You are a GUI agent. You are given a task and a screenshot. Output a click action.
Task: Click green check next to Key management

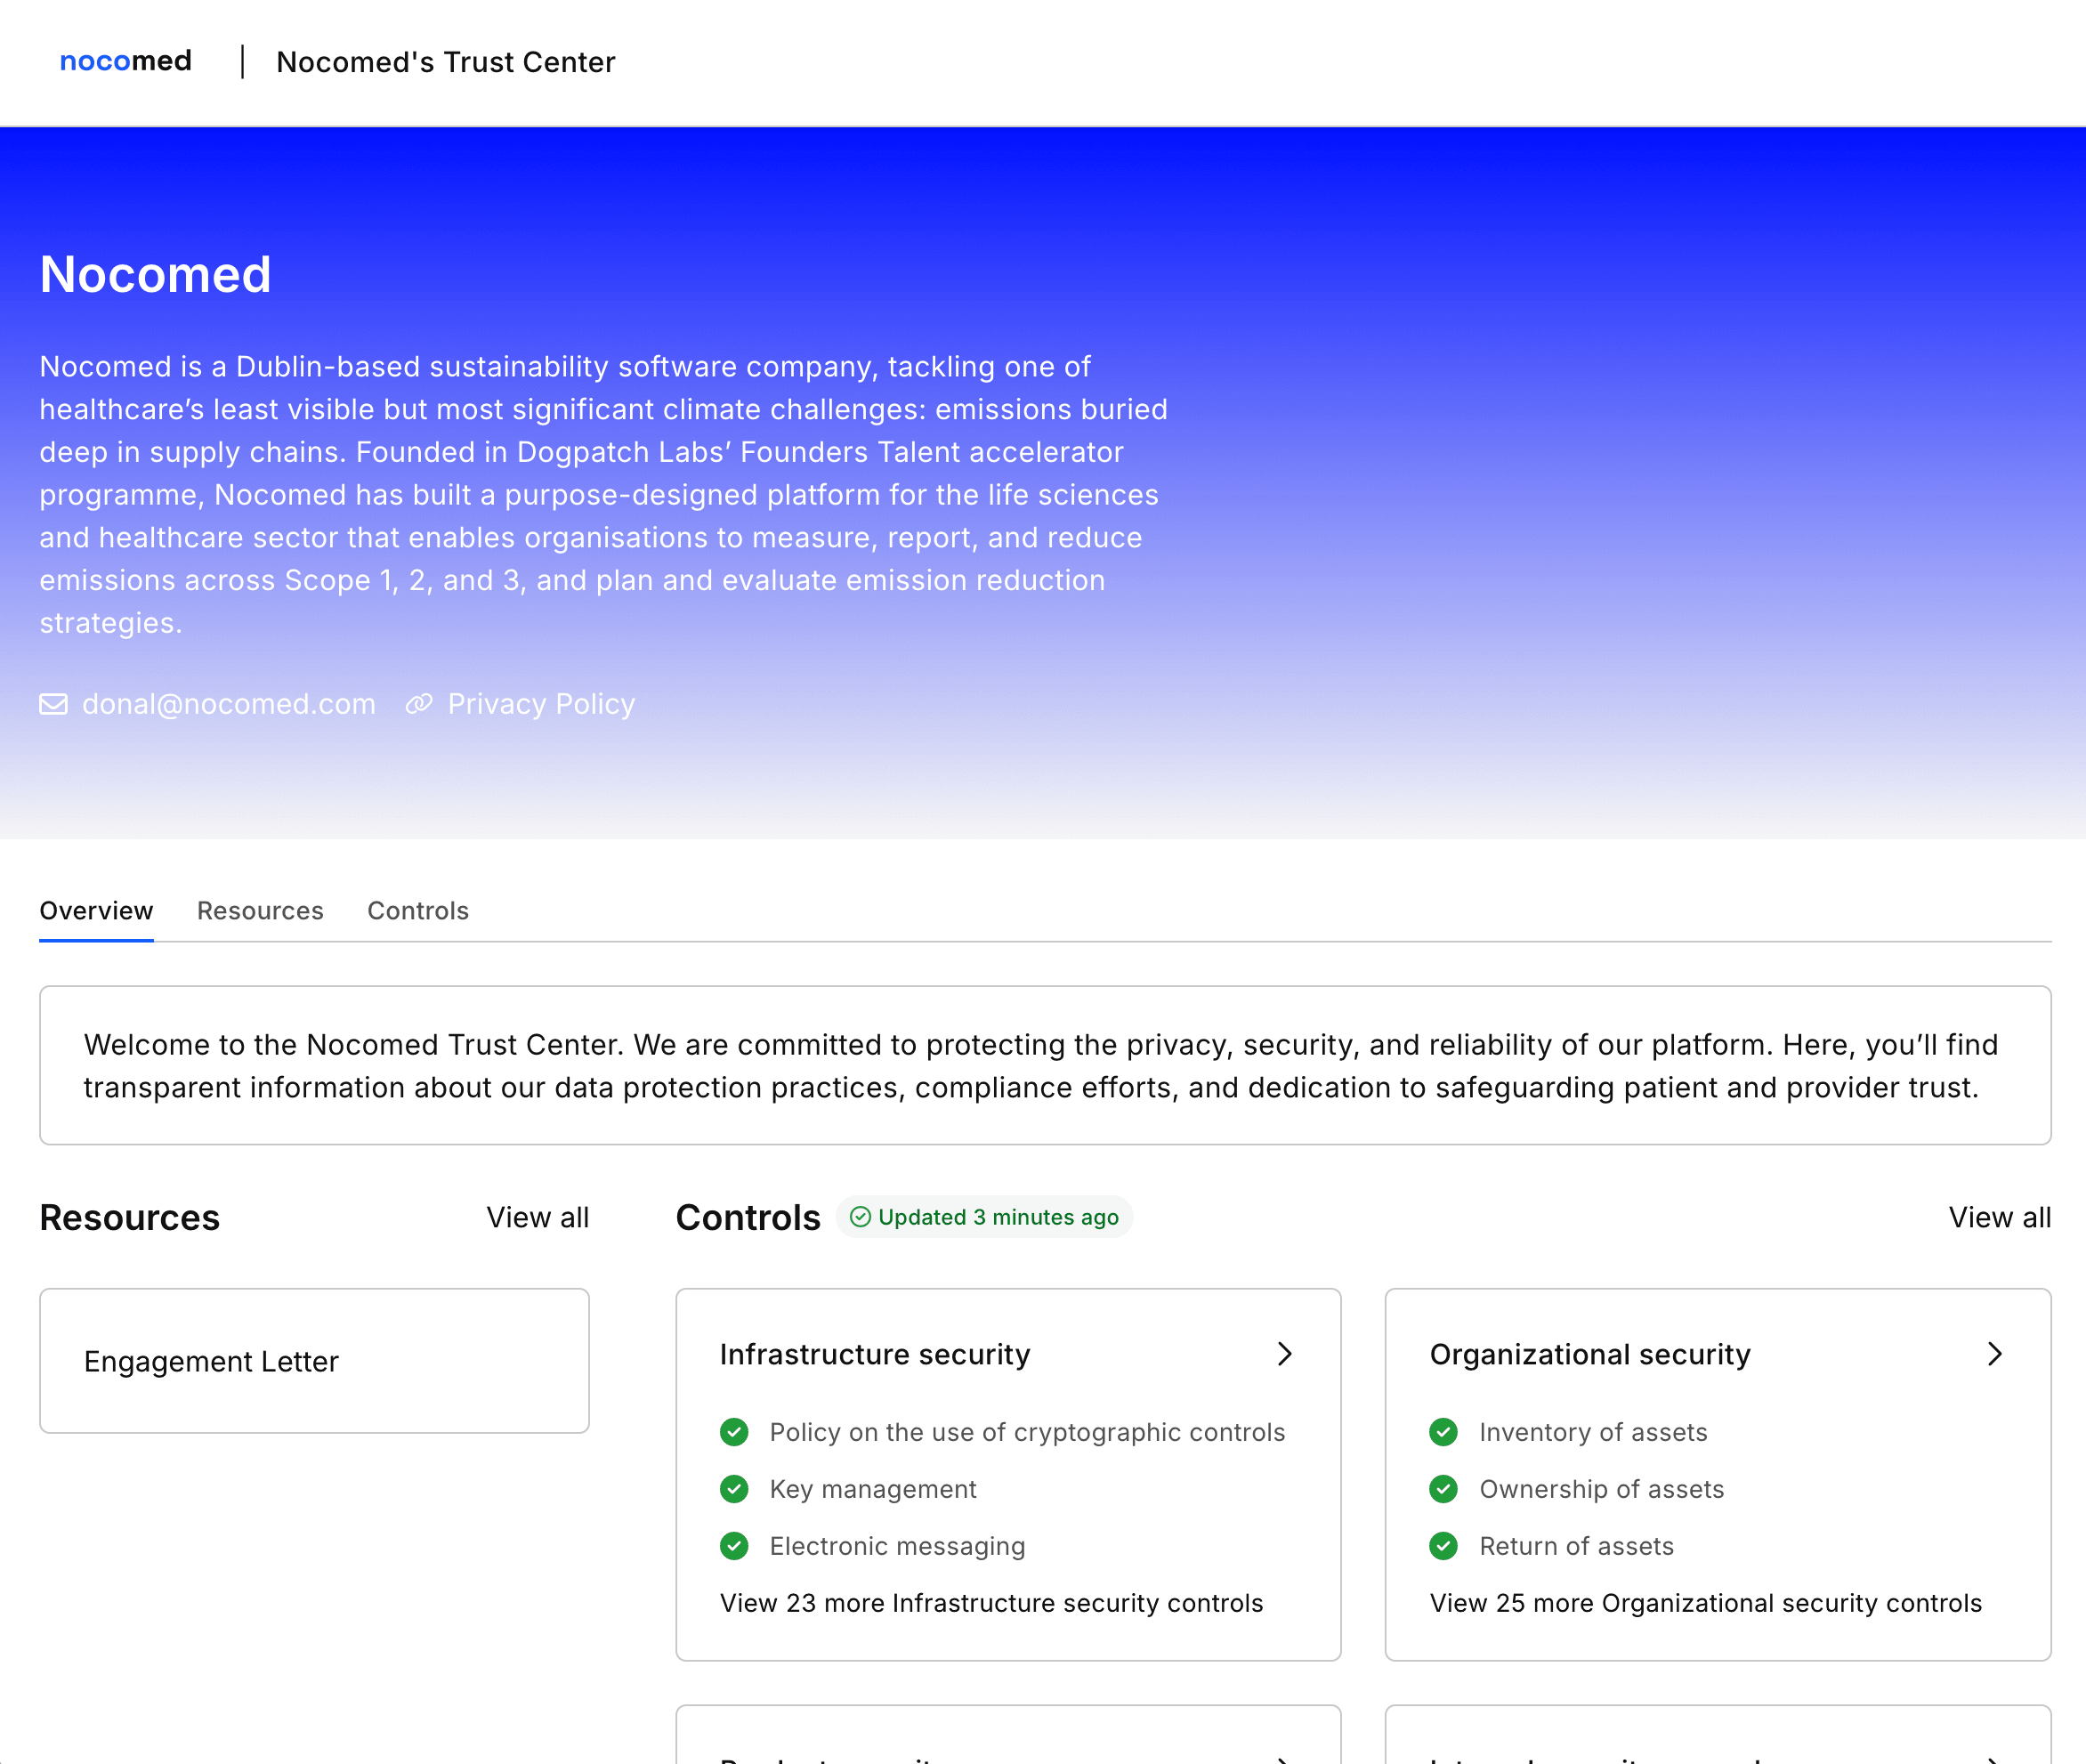point(734,1489)
